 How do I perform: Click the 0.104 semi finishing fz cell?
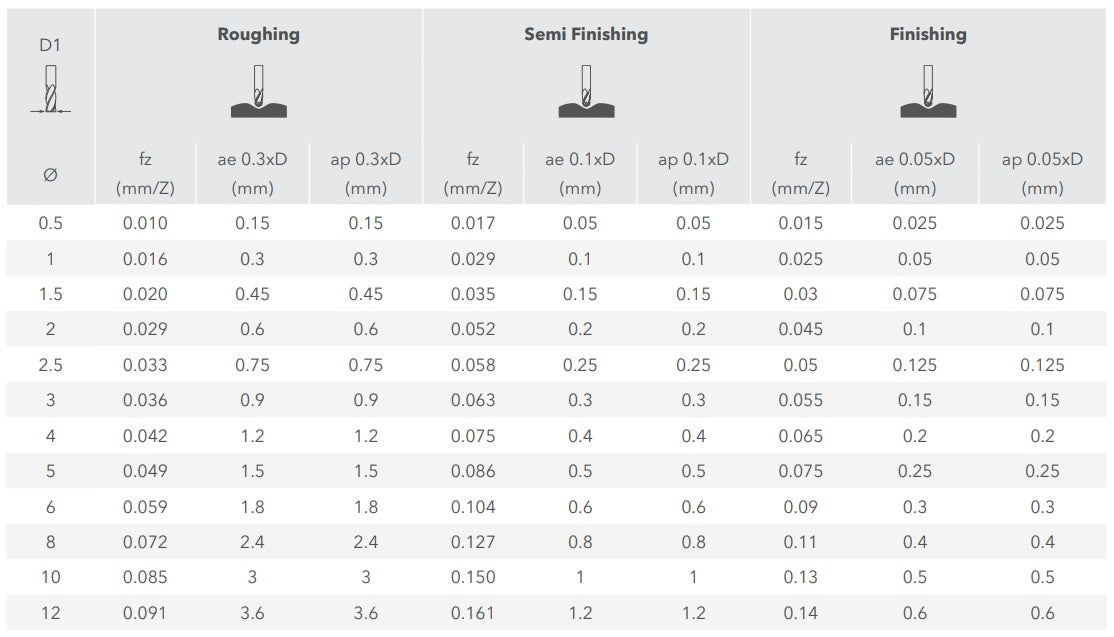click(x=472, y=507)
